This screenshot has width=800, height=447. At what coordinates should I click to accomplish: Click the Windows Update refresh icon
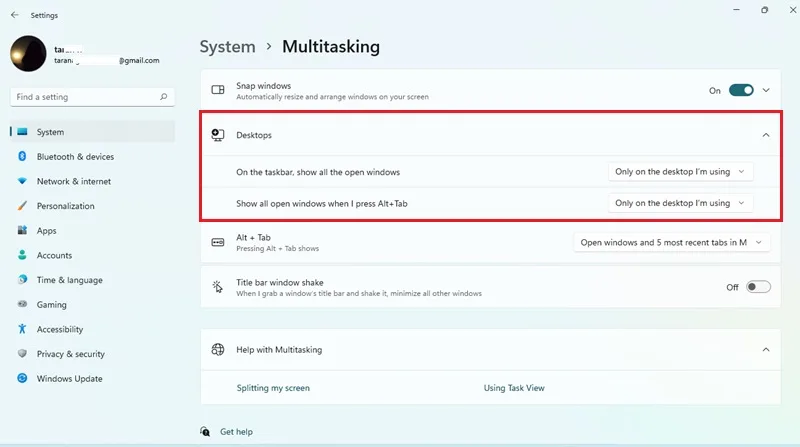(x=22, y=378)
